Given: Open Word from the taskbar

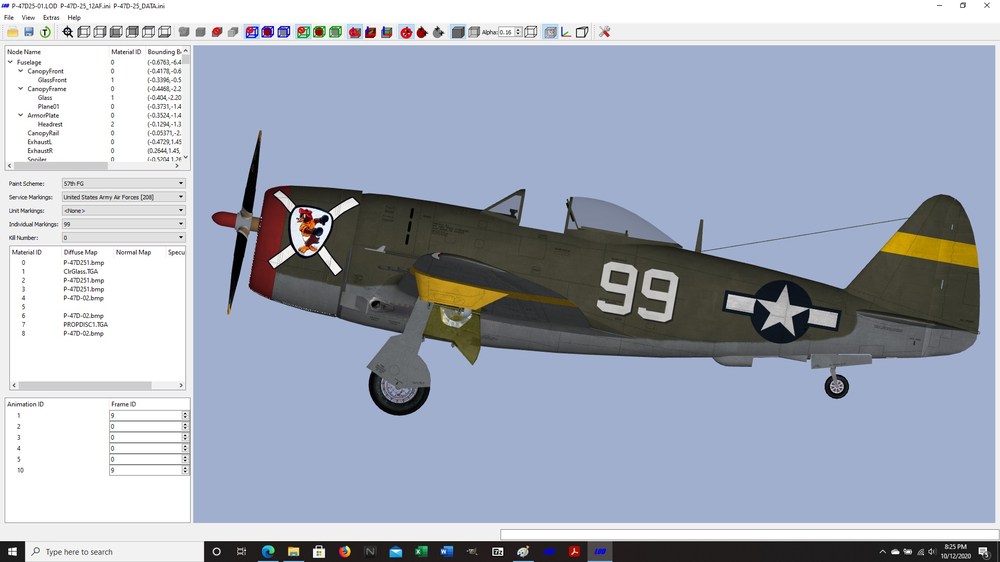Looking at the screenshot, I should point(446,551).
